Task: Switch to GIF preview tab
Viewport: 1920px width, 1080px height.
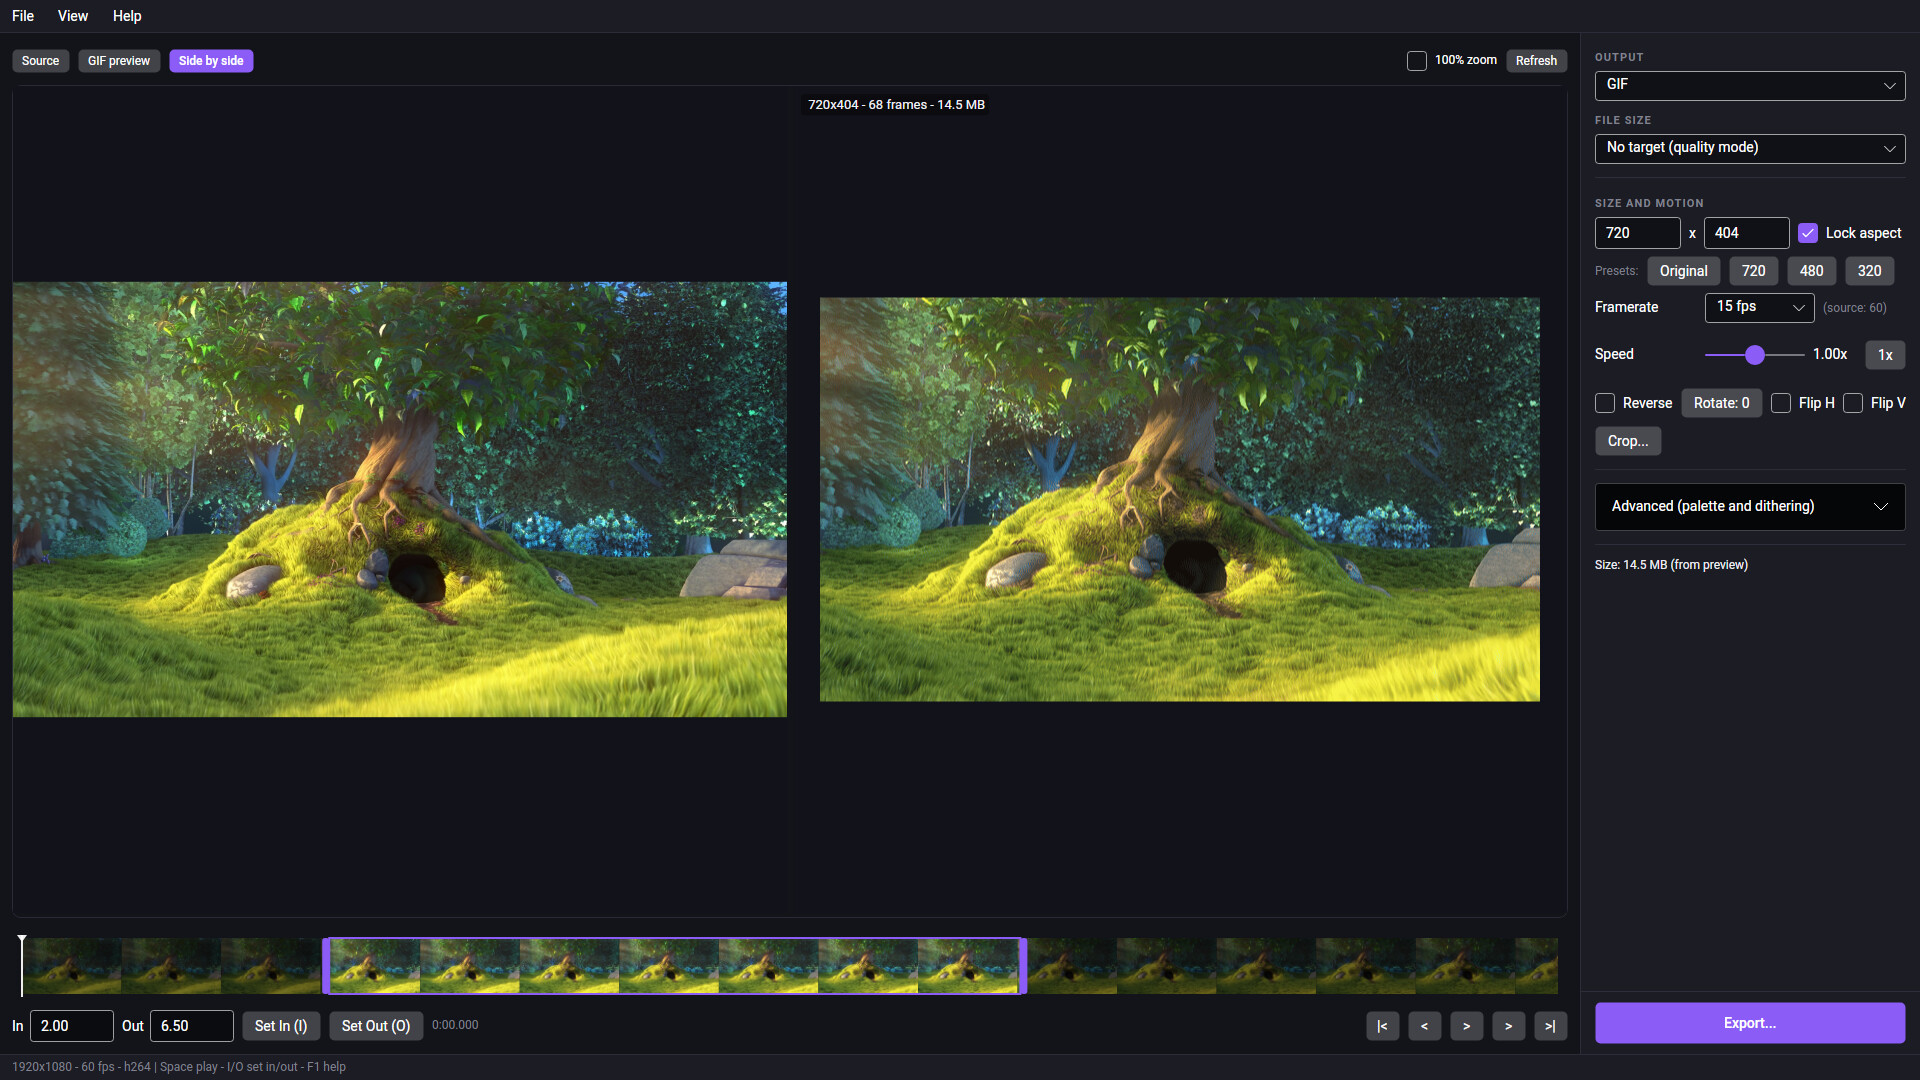Action: click(x=119, y=61)
